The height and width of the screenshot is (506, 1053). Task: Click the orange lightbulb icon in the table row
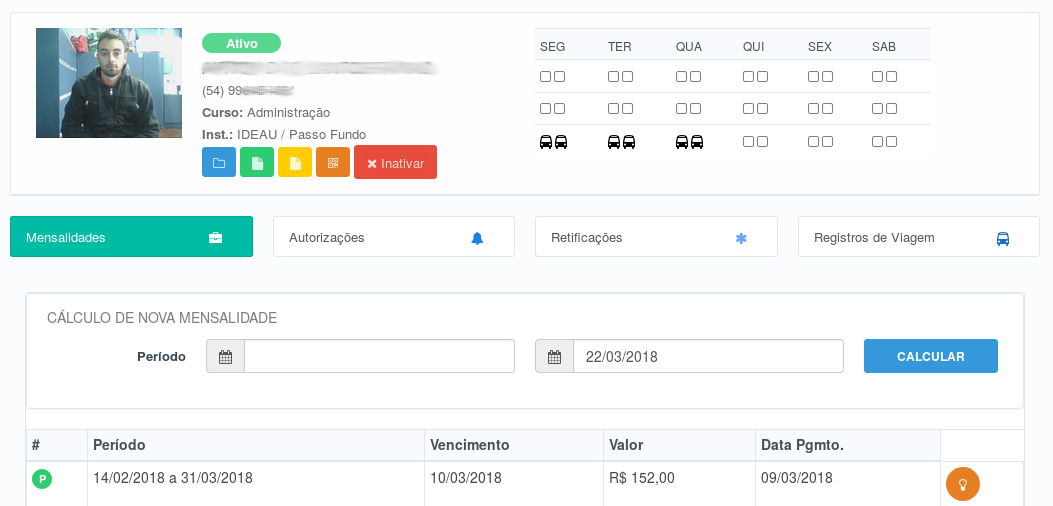coord(962,484)
